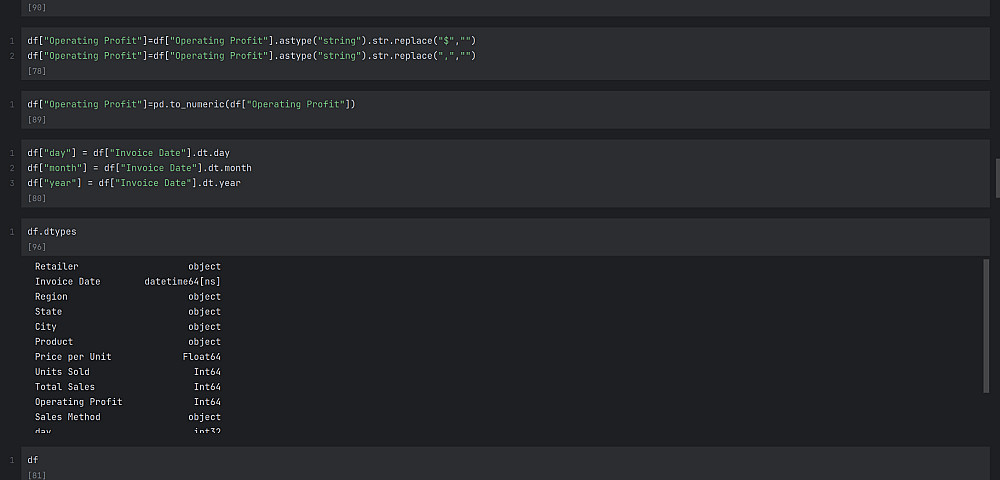Click 'Region' in the dtypes output
Image resolution: width=1000 pixels, height=480 pixels.
(51, 297)
